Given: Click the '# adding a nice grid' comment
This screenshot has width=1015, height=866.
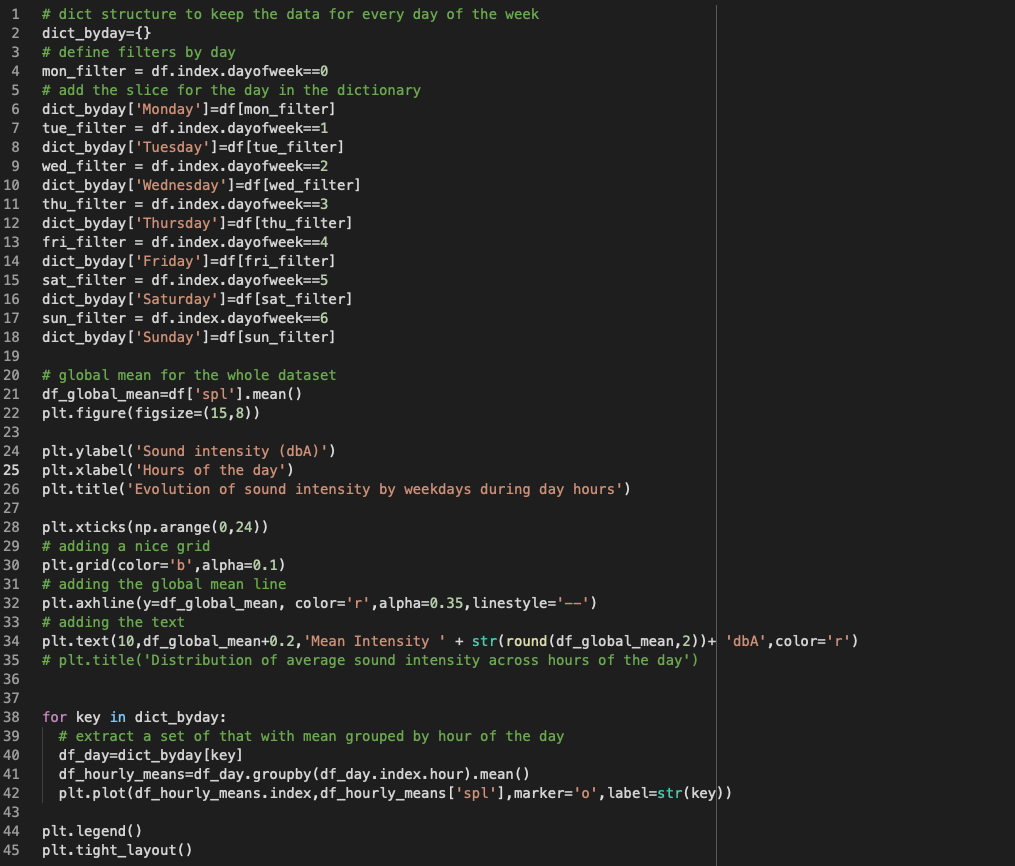Looking at the screenshot, I should tap(126, 546).
